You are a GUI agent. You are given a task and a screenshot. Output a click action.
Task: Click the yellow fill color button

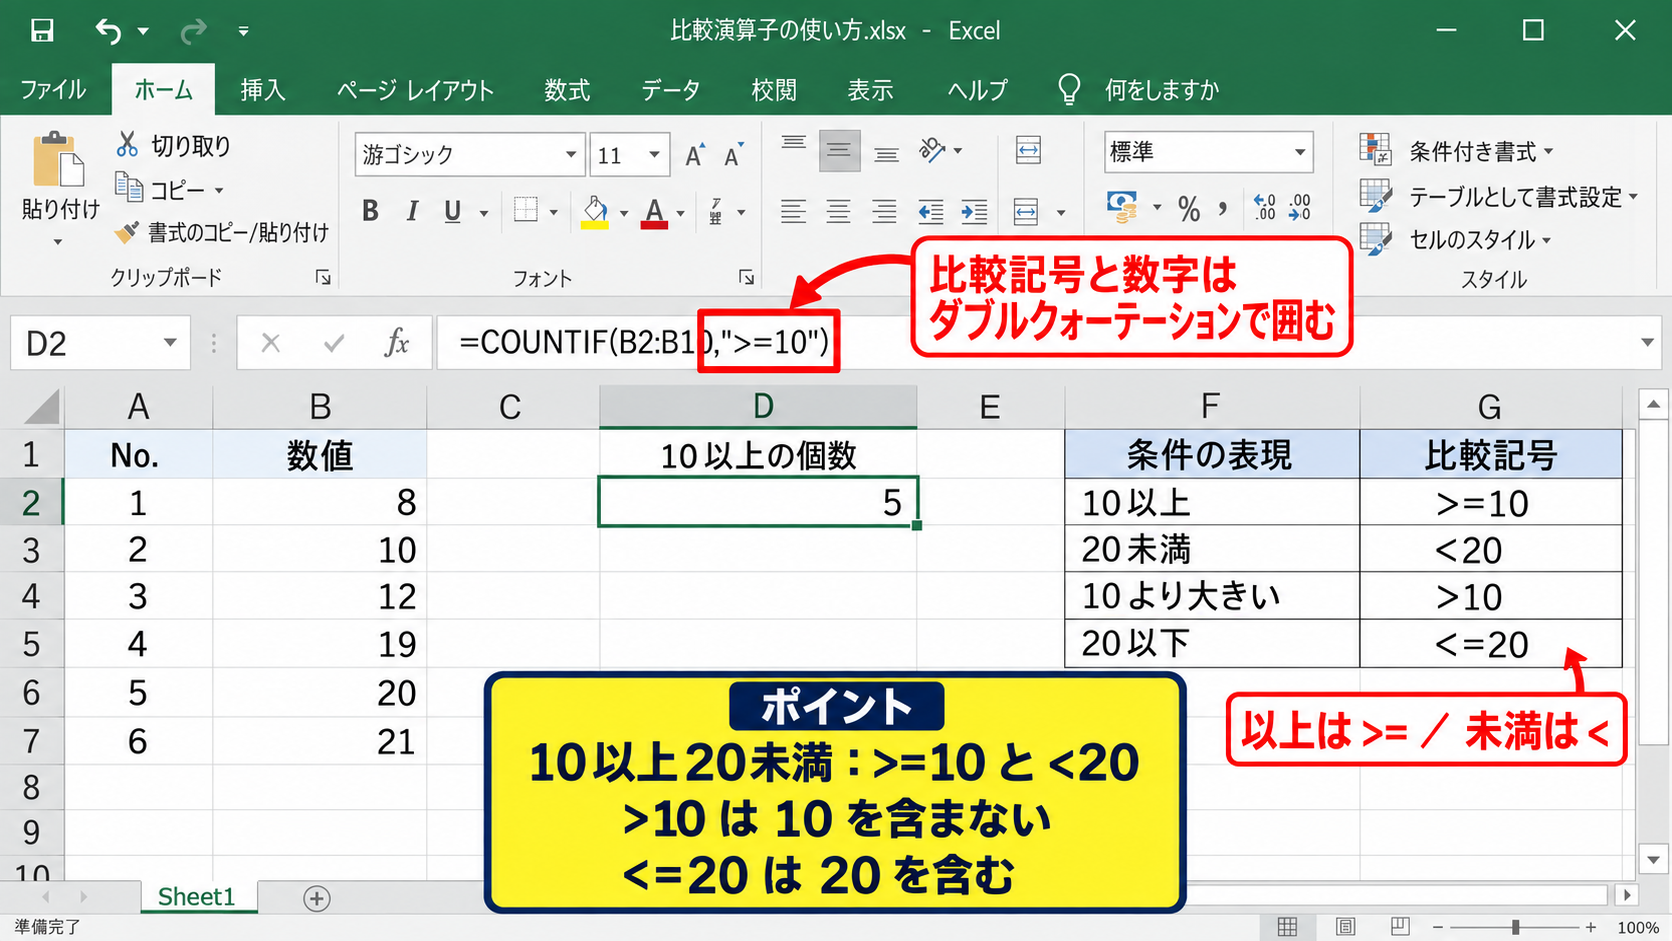(595, 211)
